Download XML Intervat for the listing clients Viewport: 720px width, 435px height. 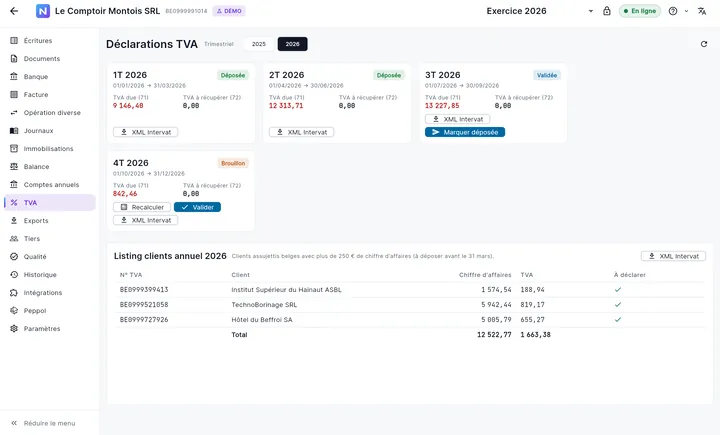point(673,256)
